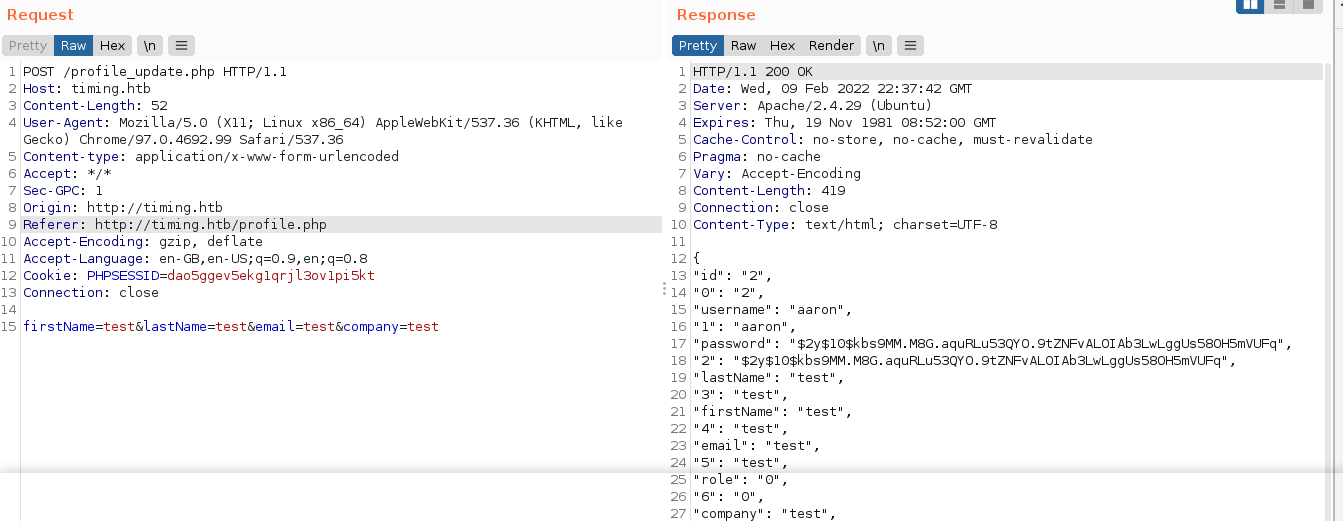Switch Response view to Raw

pos(743,45)
